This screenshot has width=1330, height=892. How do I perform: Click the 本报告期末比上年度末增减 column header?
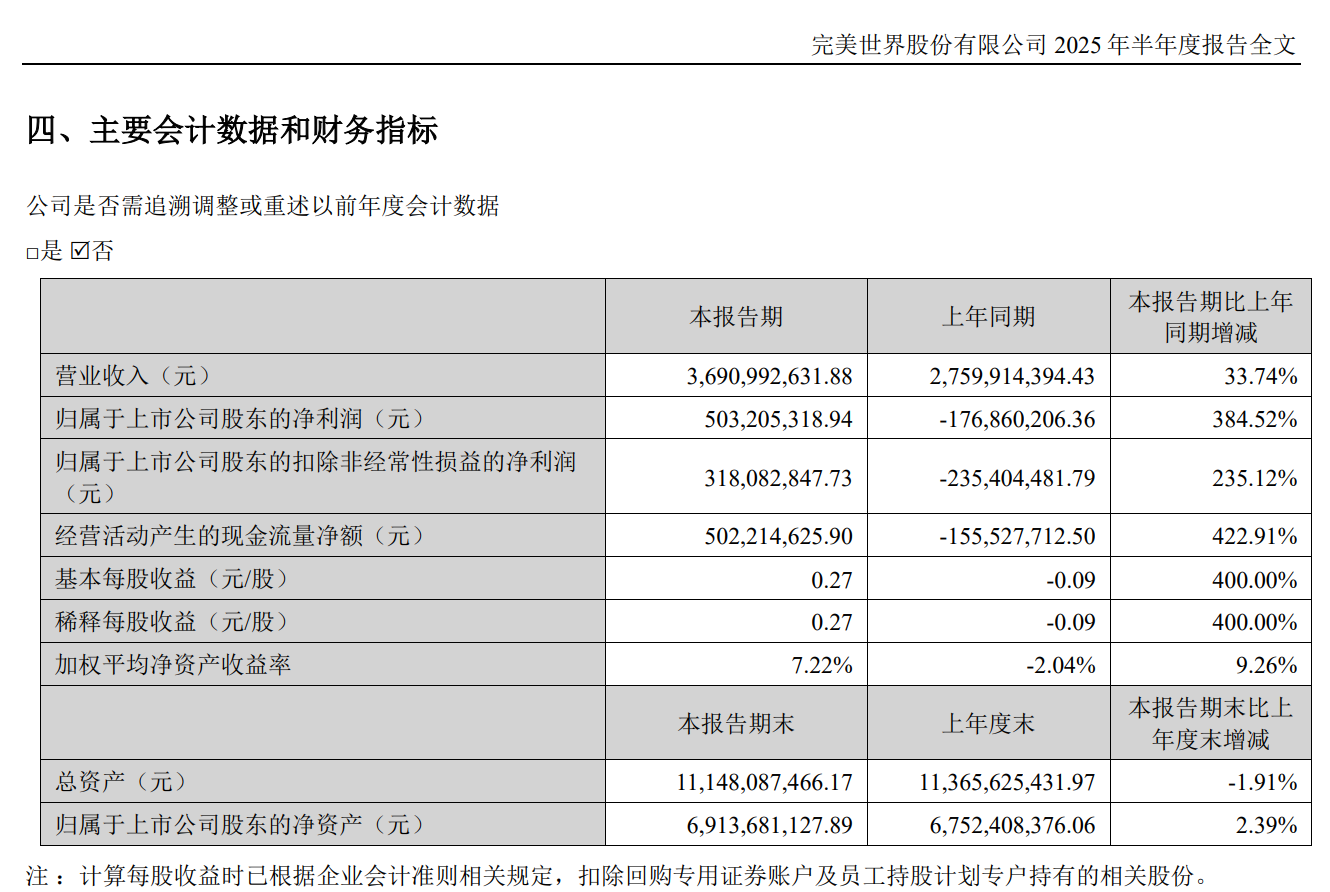1211,723
